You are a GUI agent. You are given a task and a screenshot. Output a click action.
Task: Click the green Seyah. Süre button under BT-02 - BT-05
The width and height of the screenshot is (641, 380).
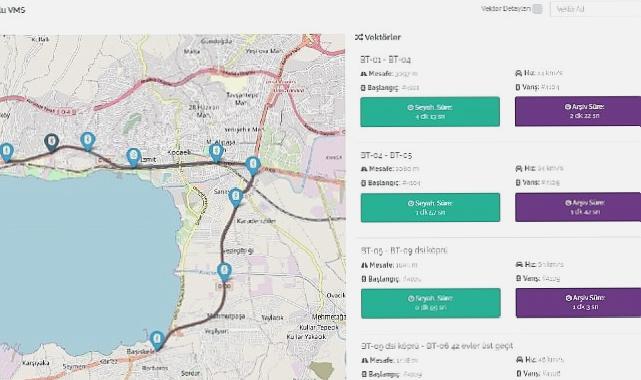coord(430,208)
